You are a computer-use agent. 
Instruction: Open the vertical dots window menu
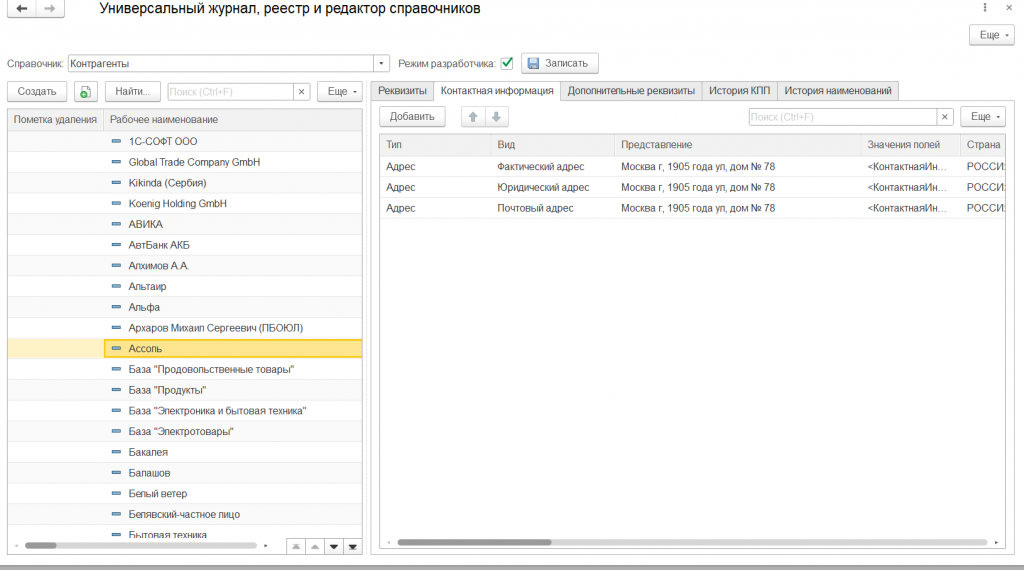coord(985,8)
